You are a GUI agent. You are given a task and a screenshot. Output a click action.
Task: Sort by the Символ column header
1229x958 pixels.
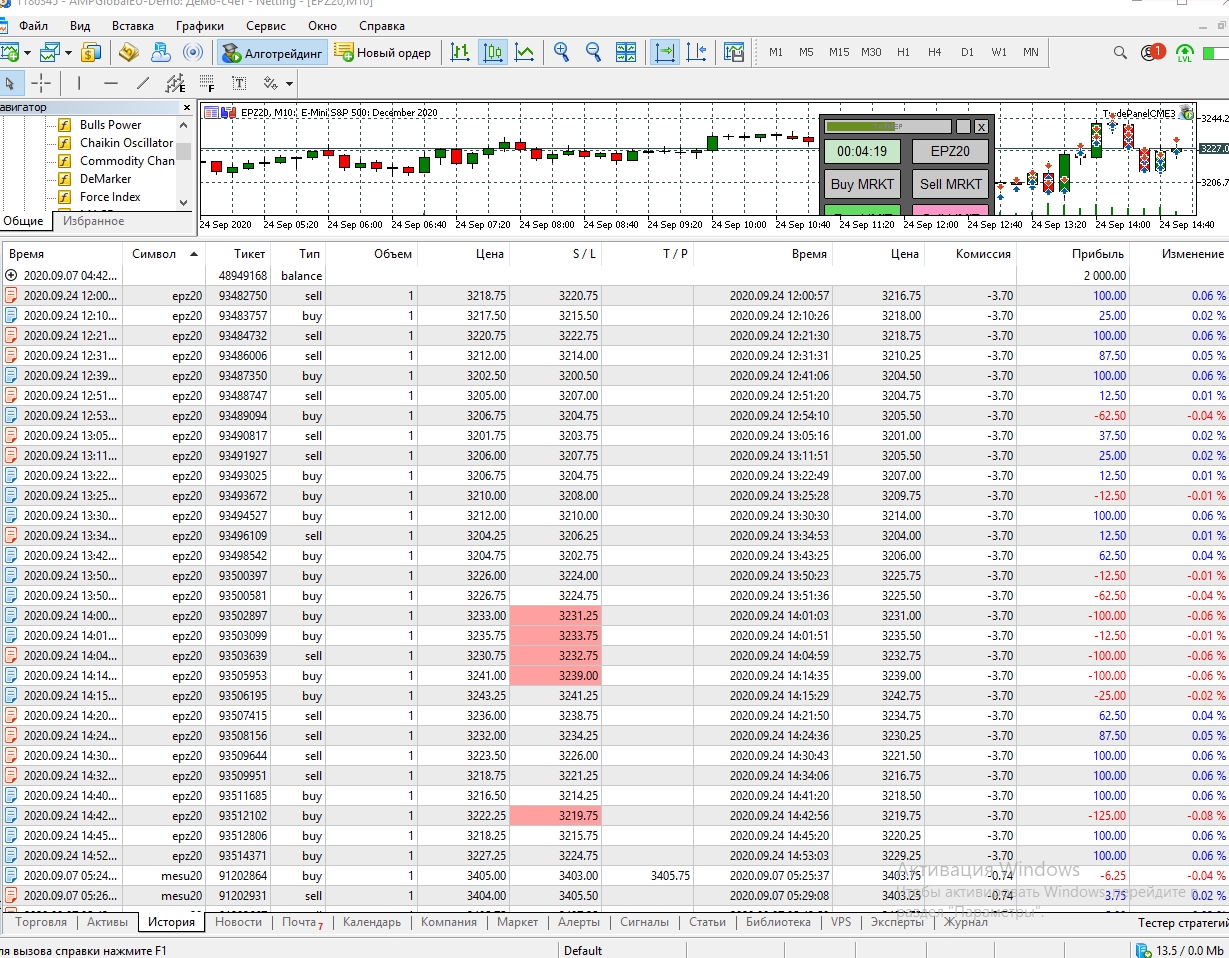click(x=164, y=254)
